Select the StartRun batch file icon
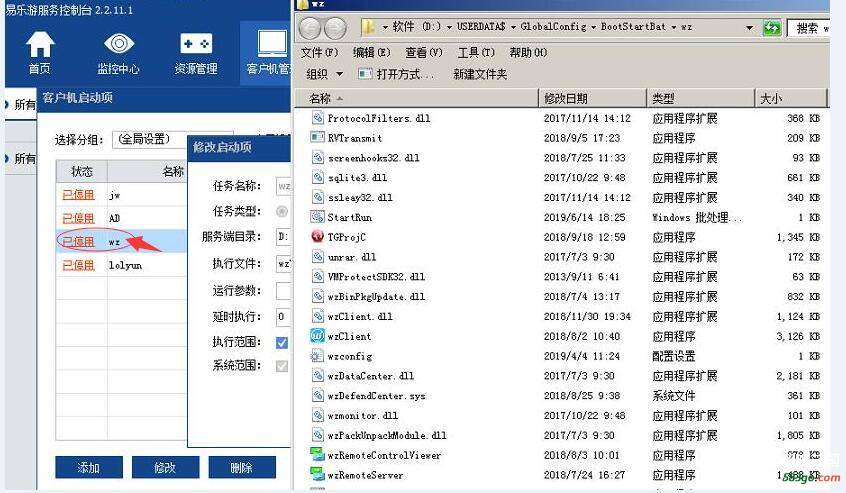Viewport: 846px width, 493px height. click(x=317, y=217)
